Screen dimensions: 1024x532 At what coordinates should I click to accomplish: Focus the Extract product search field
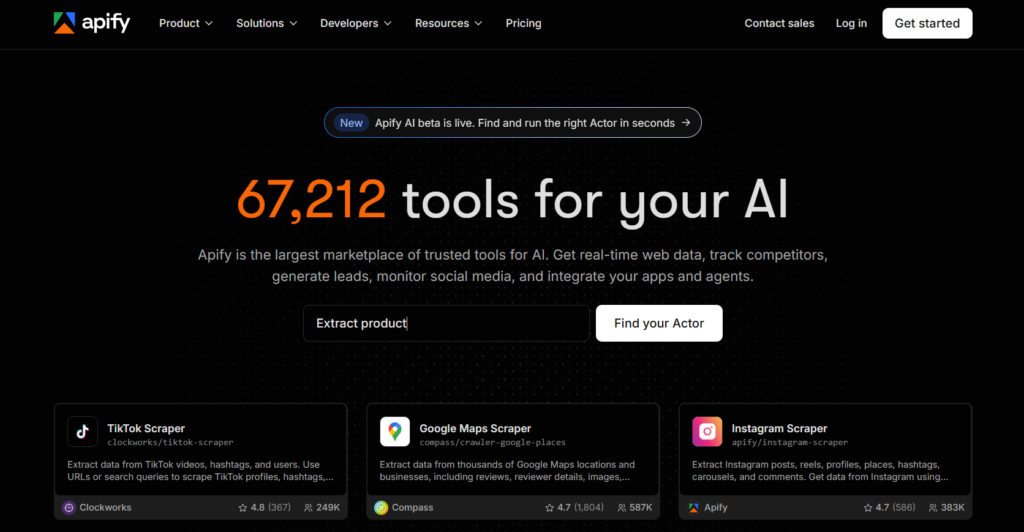(446, 323)
